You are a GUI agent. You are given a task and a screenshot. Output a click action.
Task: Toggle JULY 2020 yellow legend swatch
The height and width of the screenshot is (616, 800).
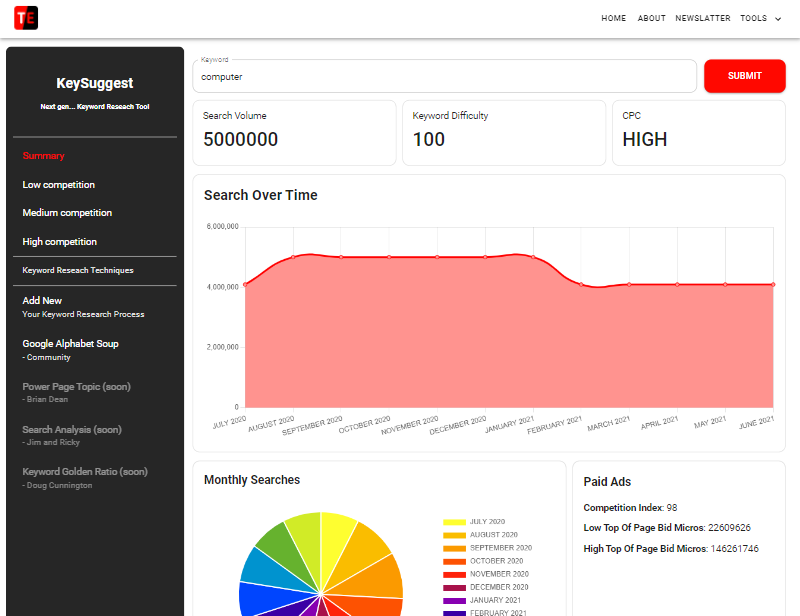454,522
